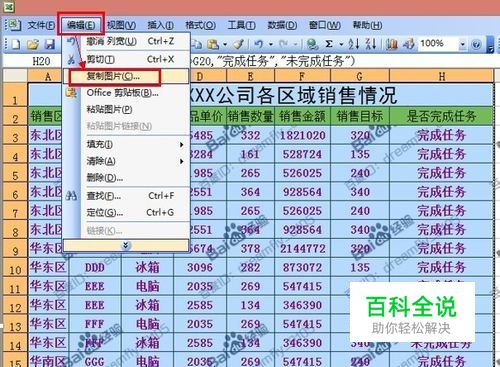Click the Excel application icon in title bar
Screen dimensions: 500x367
8,6
